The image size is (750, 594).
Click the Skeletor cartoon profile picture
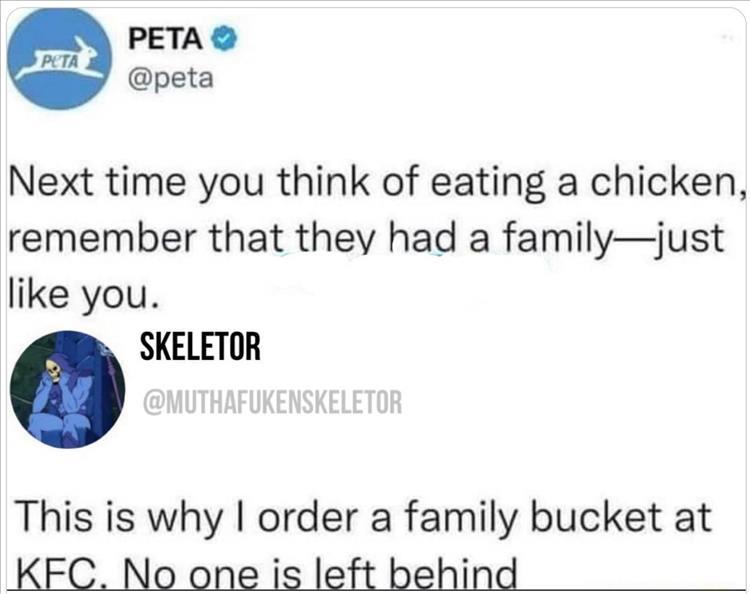(x=66, y=389)
